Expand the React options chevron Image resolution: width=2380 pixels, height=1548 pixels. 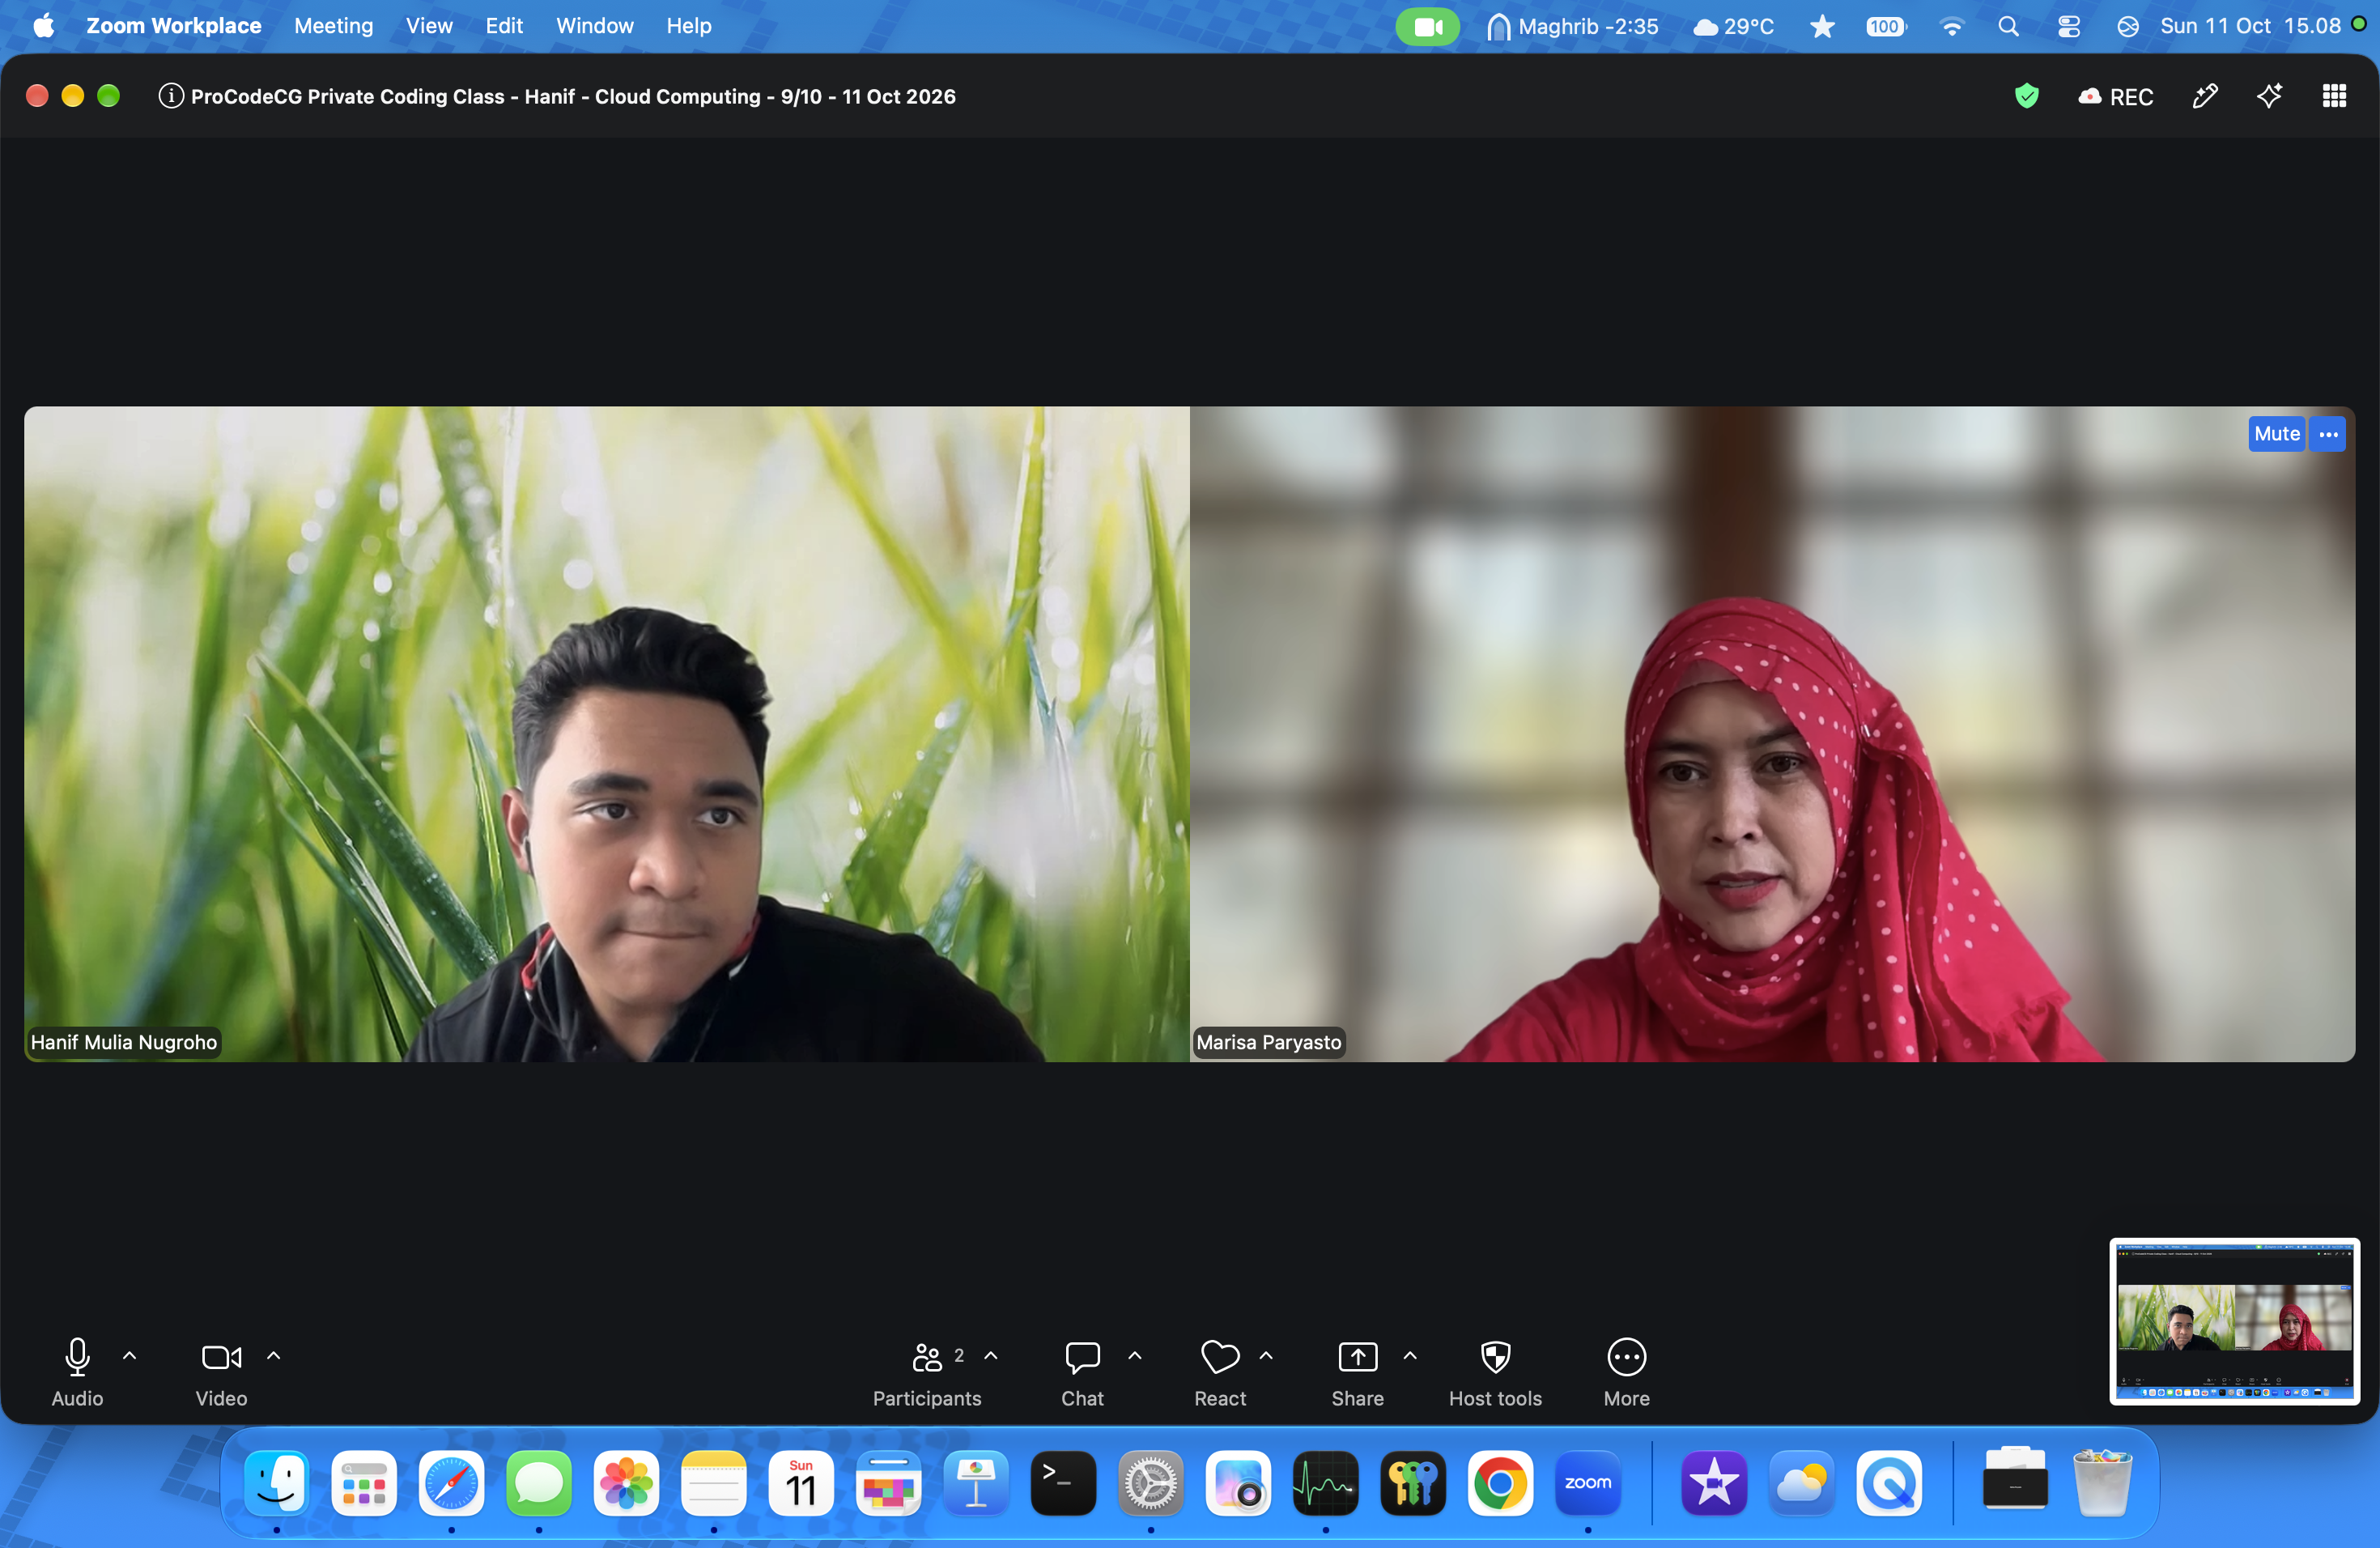tap(1266, 1356)
